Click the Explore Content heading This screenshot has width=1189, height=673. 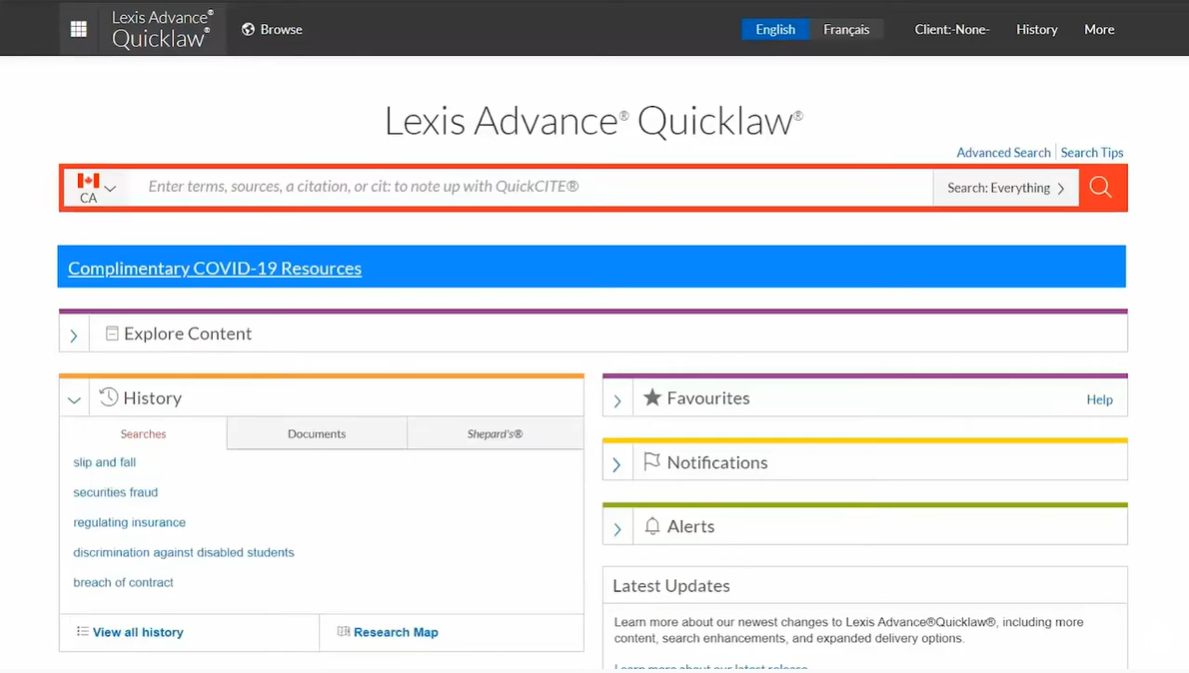pyautogui.click(x=187, y=333)
